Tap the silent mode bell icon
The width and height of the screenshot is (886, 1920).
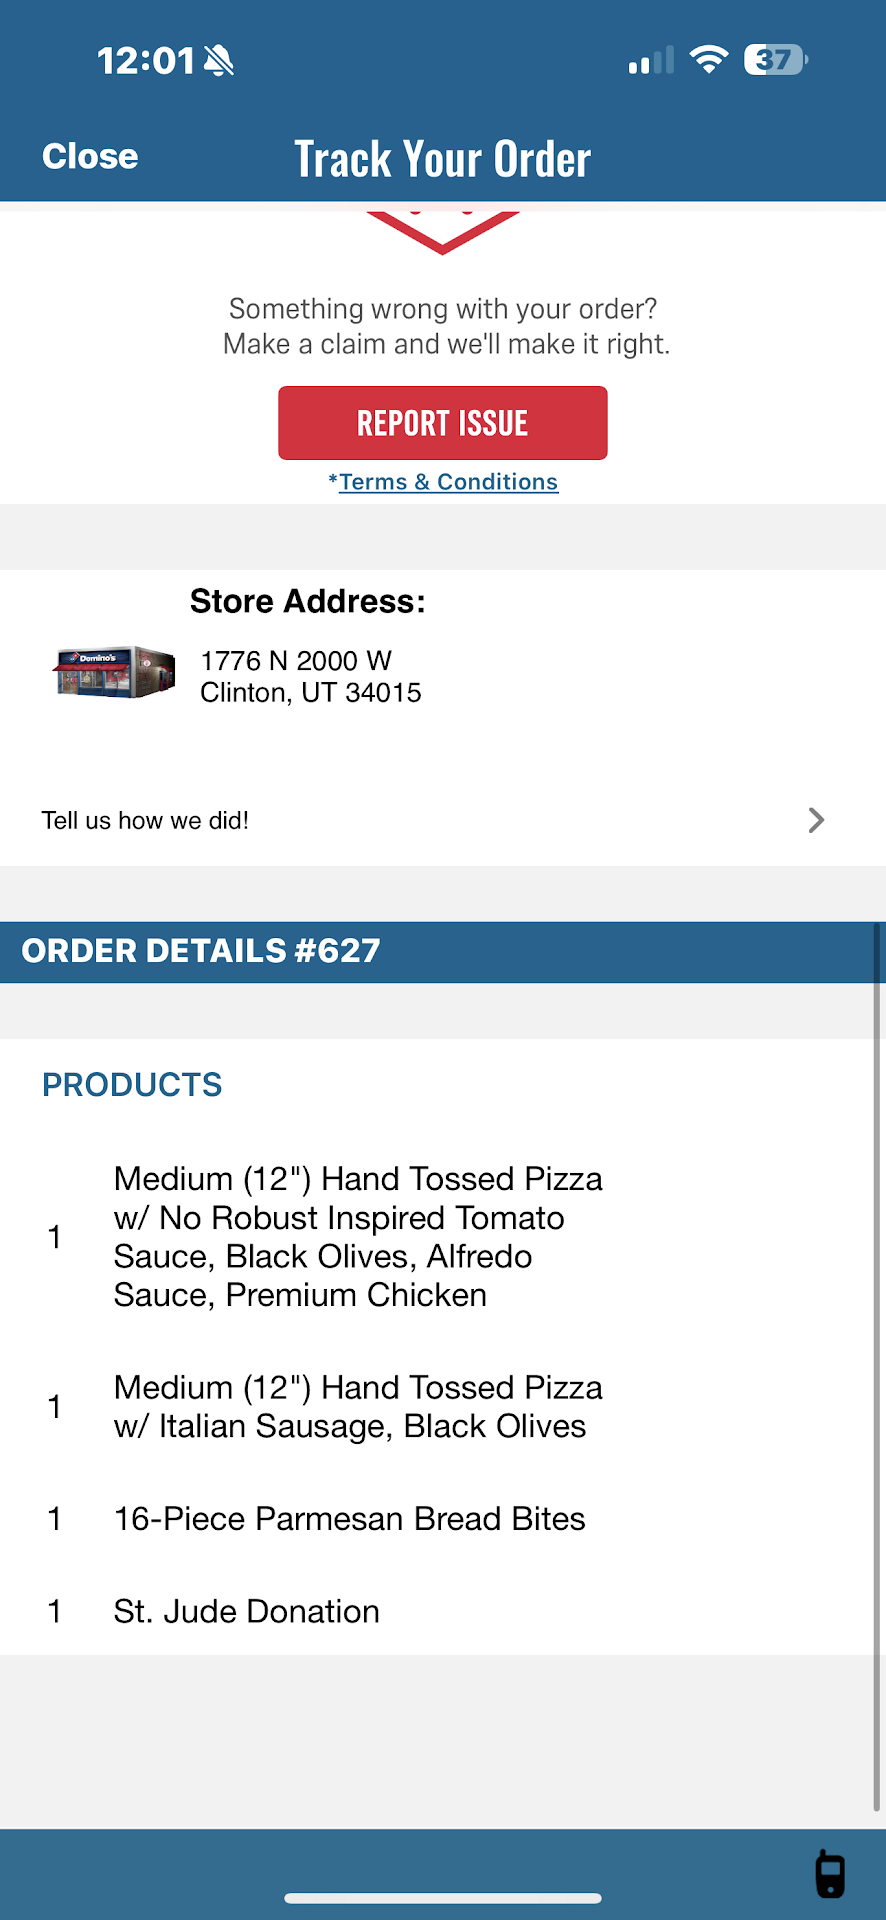219,61
